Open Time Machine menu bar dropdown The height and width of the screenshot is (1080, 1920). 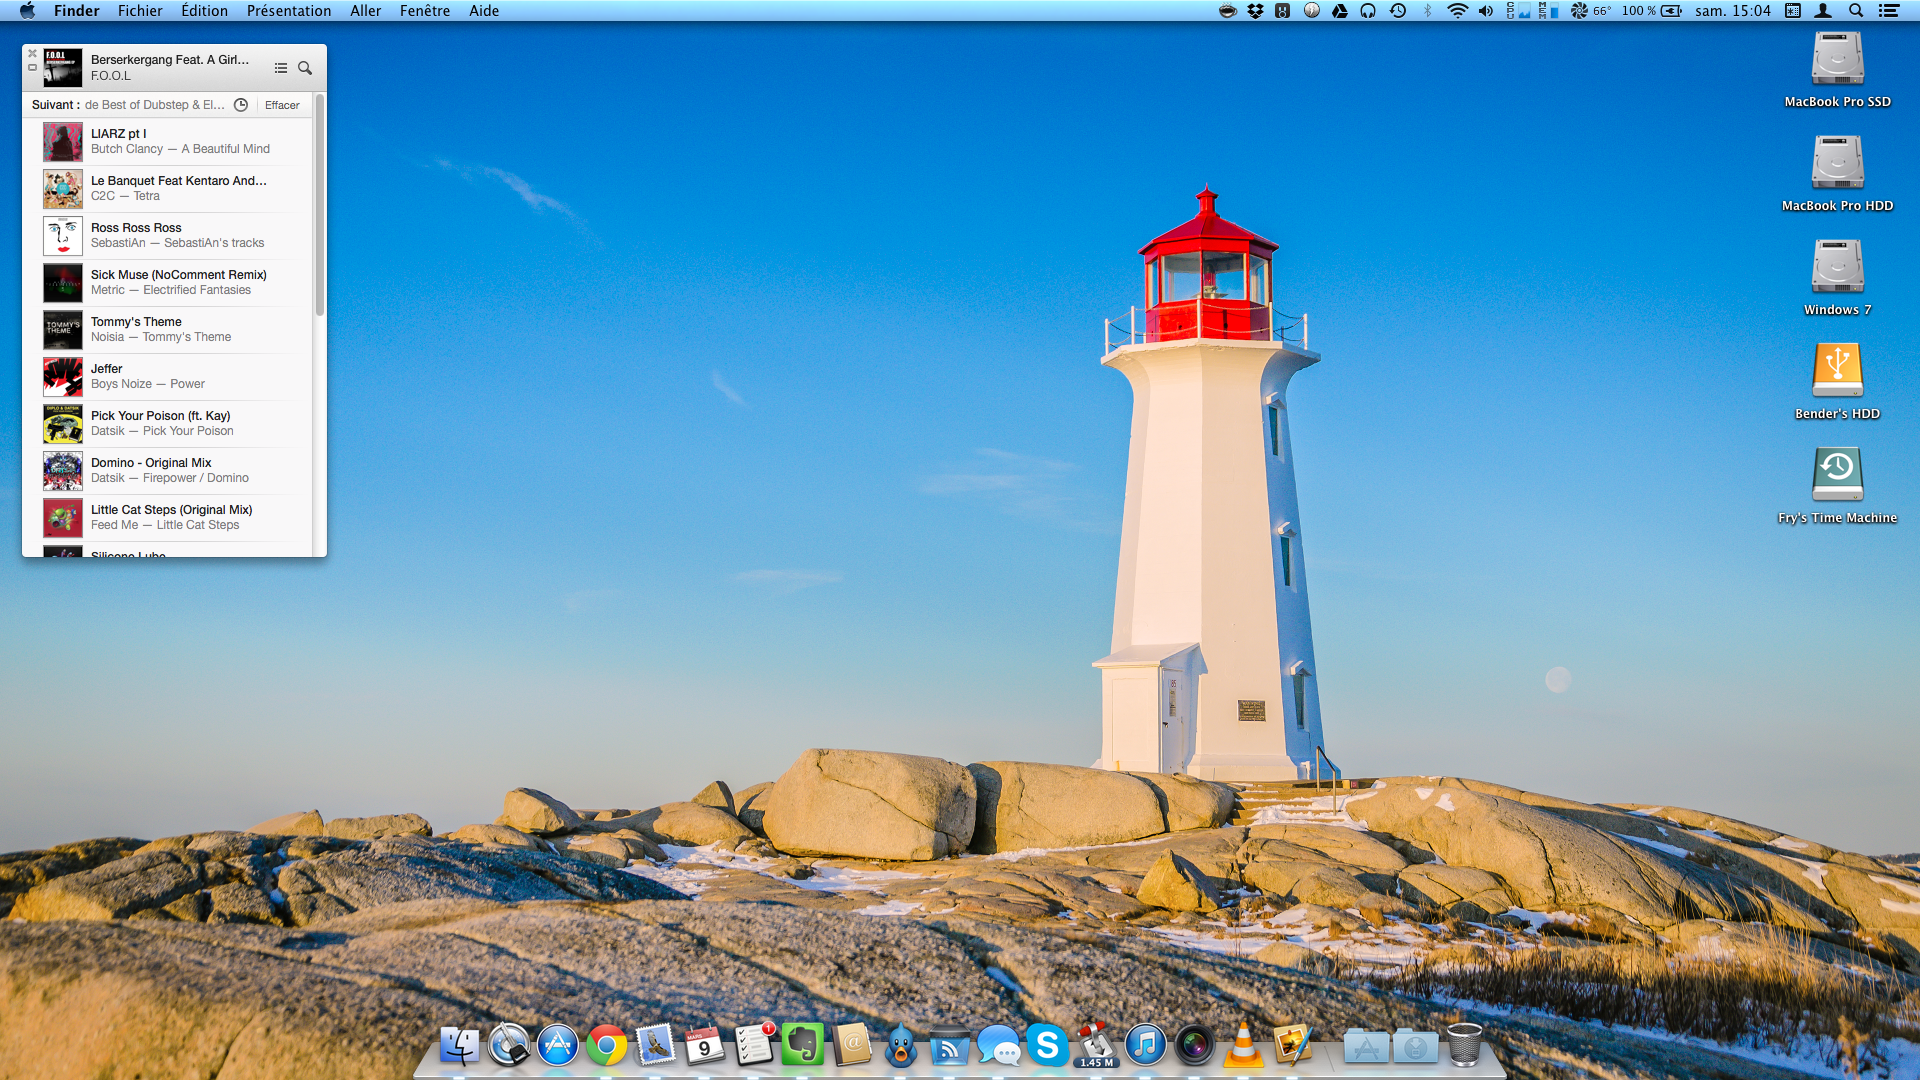1398,11
